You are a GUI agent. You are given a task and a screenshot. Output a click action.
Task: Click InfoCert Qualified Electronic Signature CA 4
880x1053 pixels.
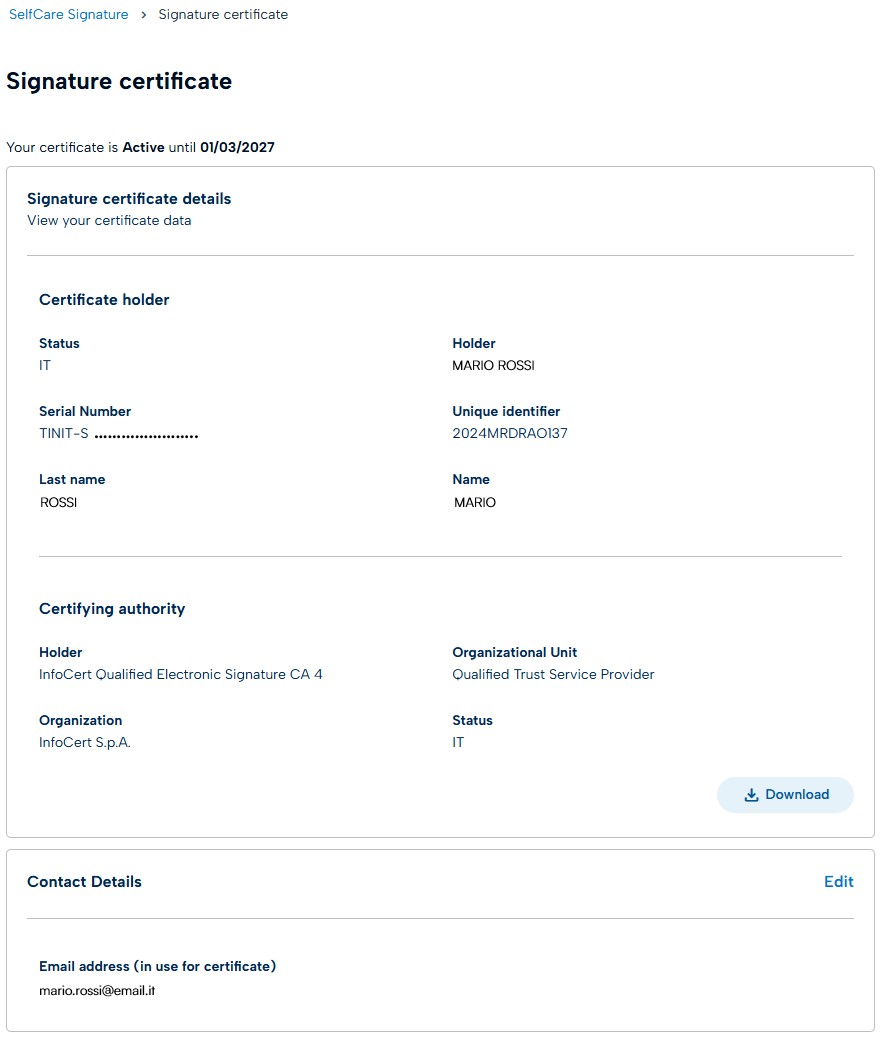[181, 674]
